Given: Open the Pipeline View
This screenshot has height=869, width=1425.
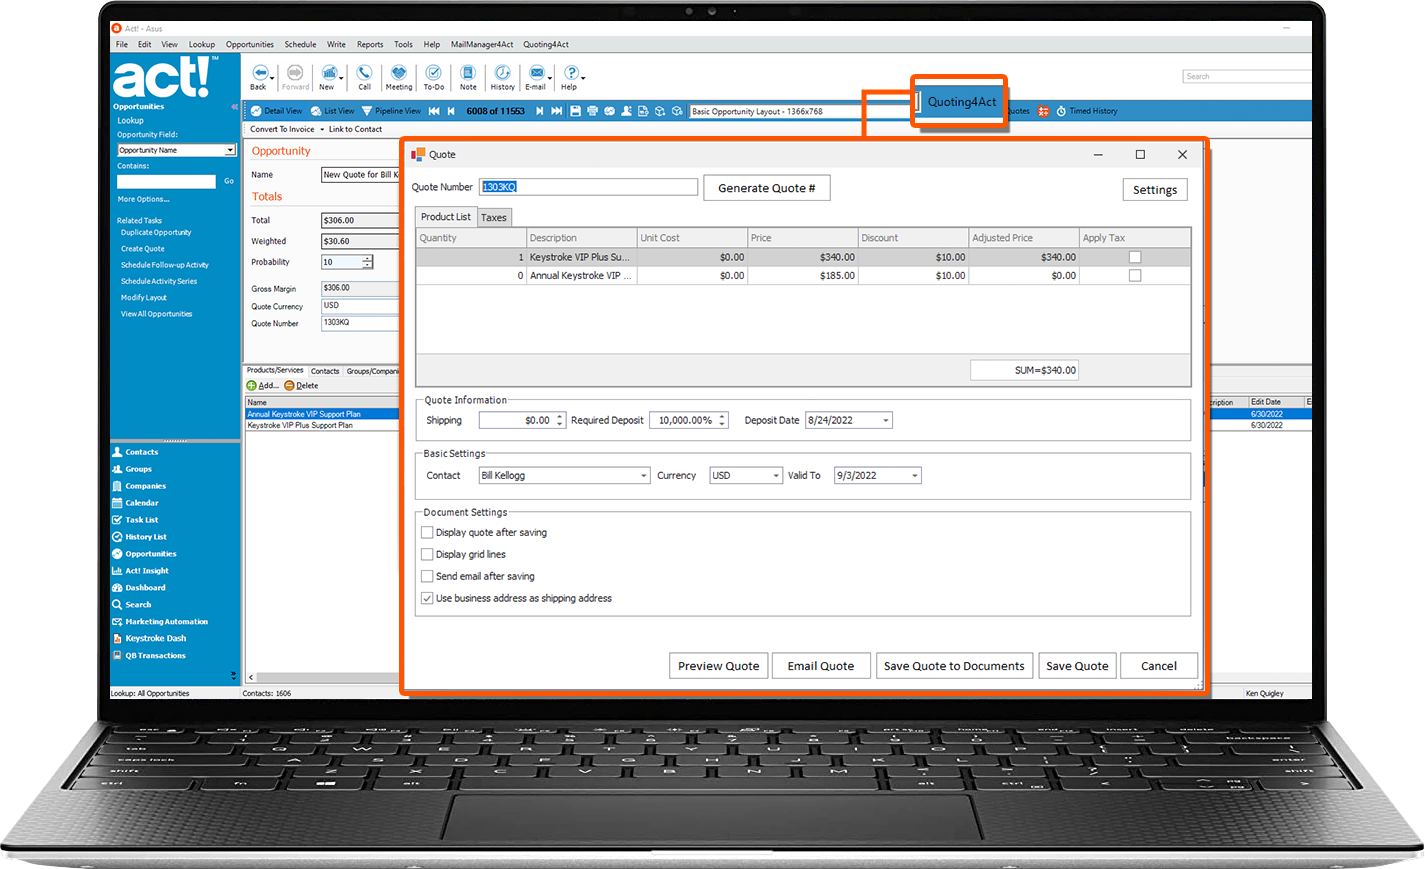Looking at the screenshot, I should 391,111.
